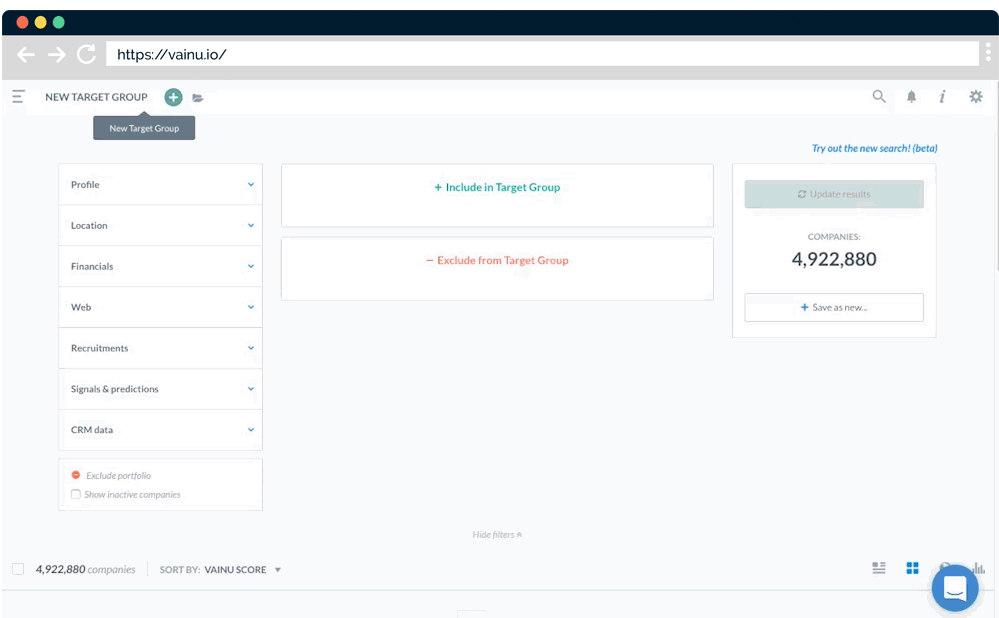Open Try out the new search link

click(874, 148)
